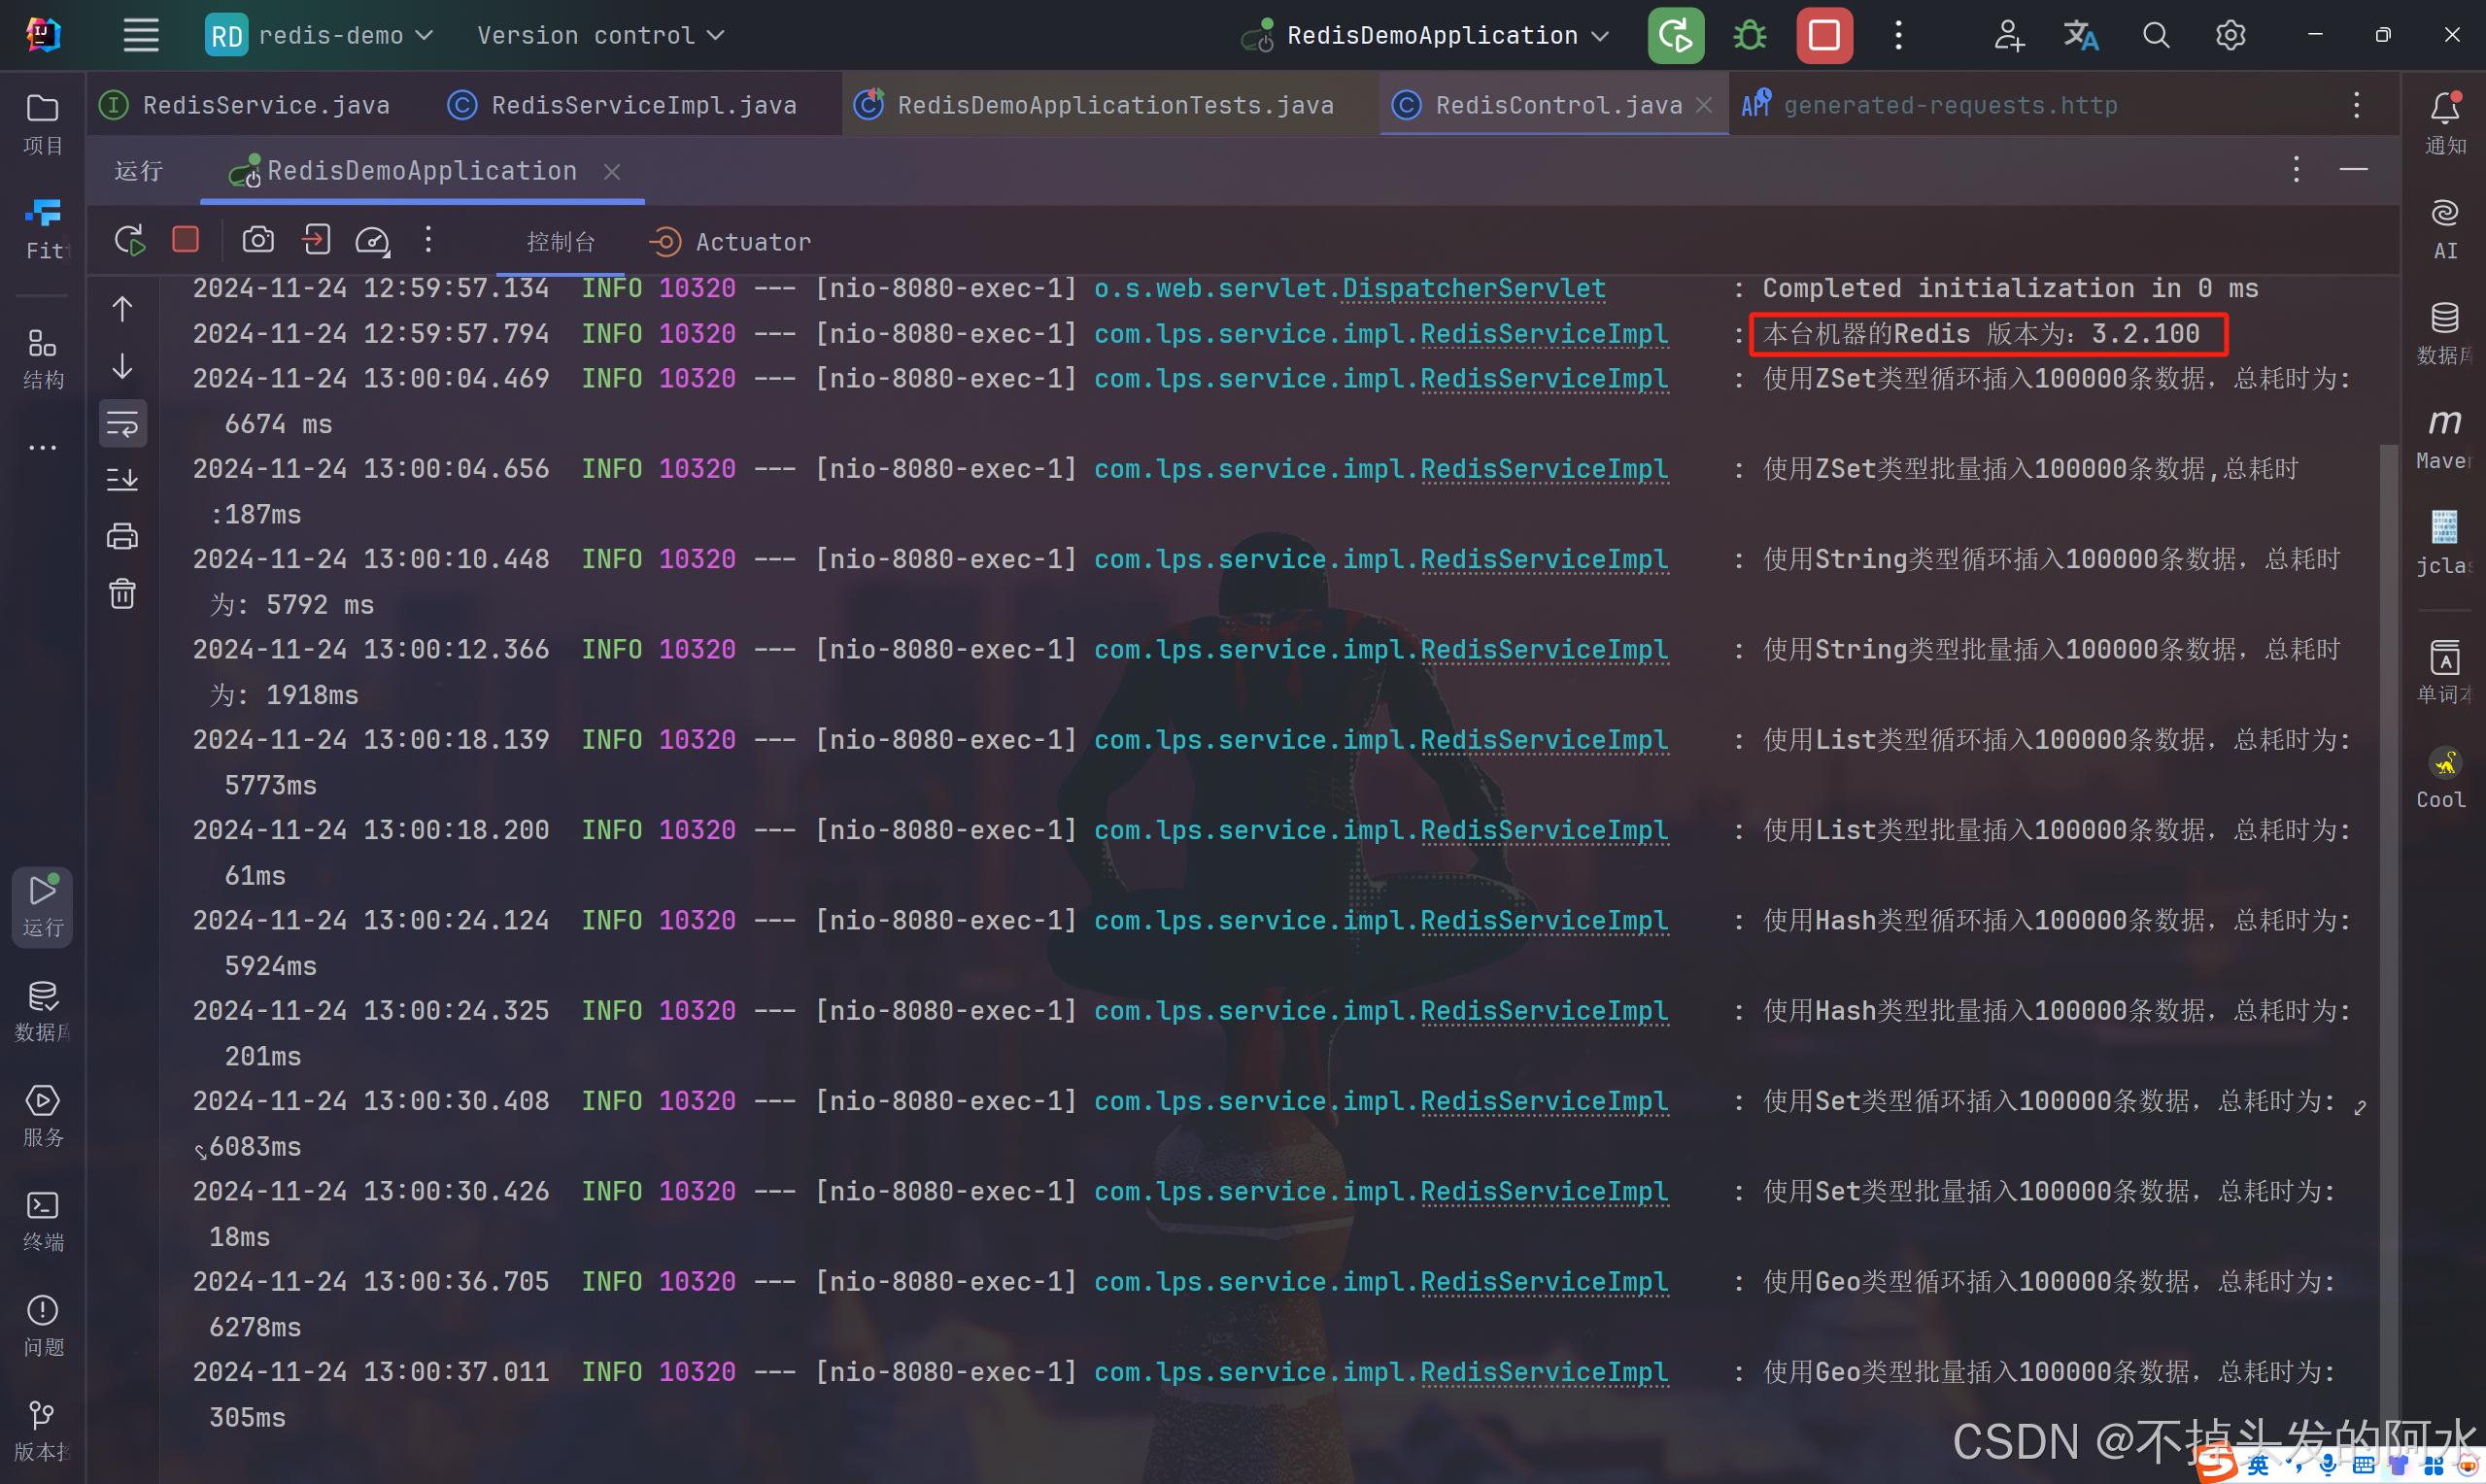Image resolution: width=2486 pixels, height=1484 pixels.
Task: Open the profiler gauge icon
Action: tap(373, 240)
